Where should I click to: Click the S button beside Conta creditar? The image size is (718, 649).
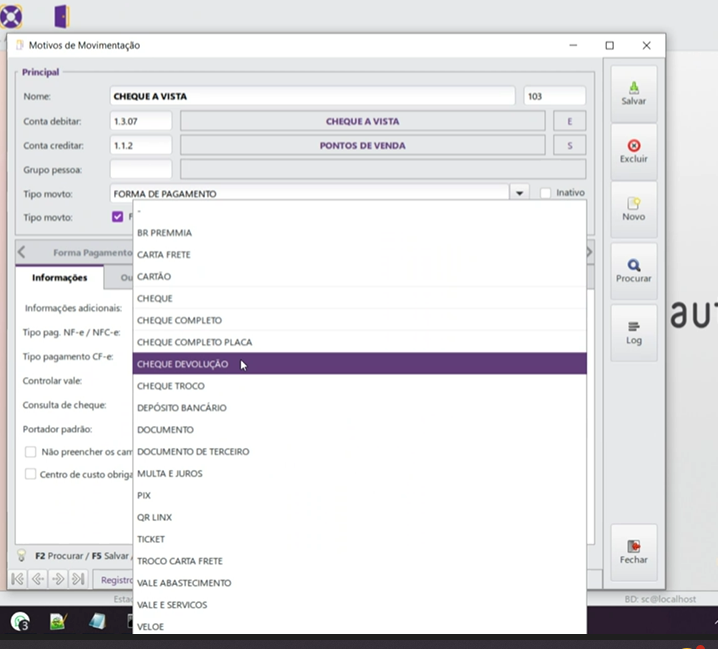[570, 146]
